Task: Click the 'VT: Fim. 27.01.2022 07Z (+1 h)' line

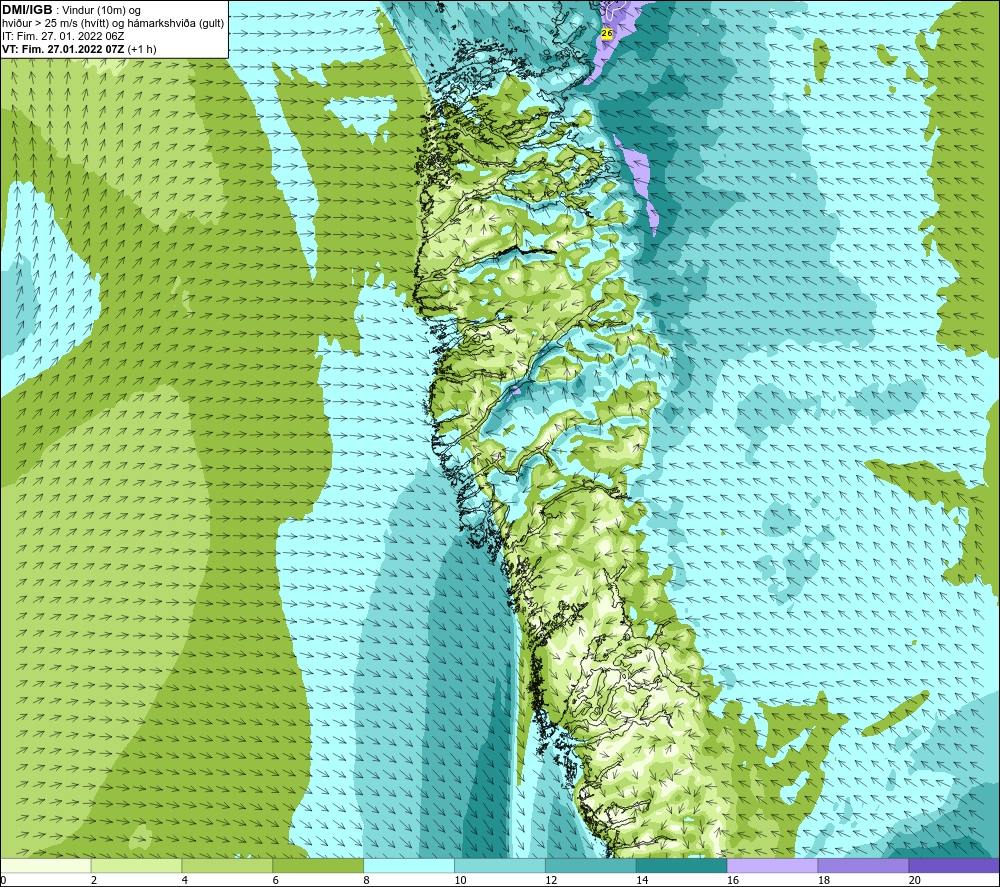Action: pyautogui.click(x=79, y=49)
